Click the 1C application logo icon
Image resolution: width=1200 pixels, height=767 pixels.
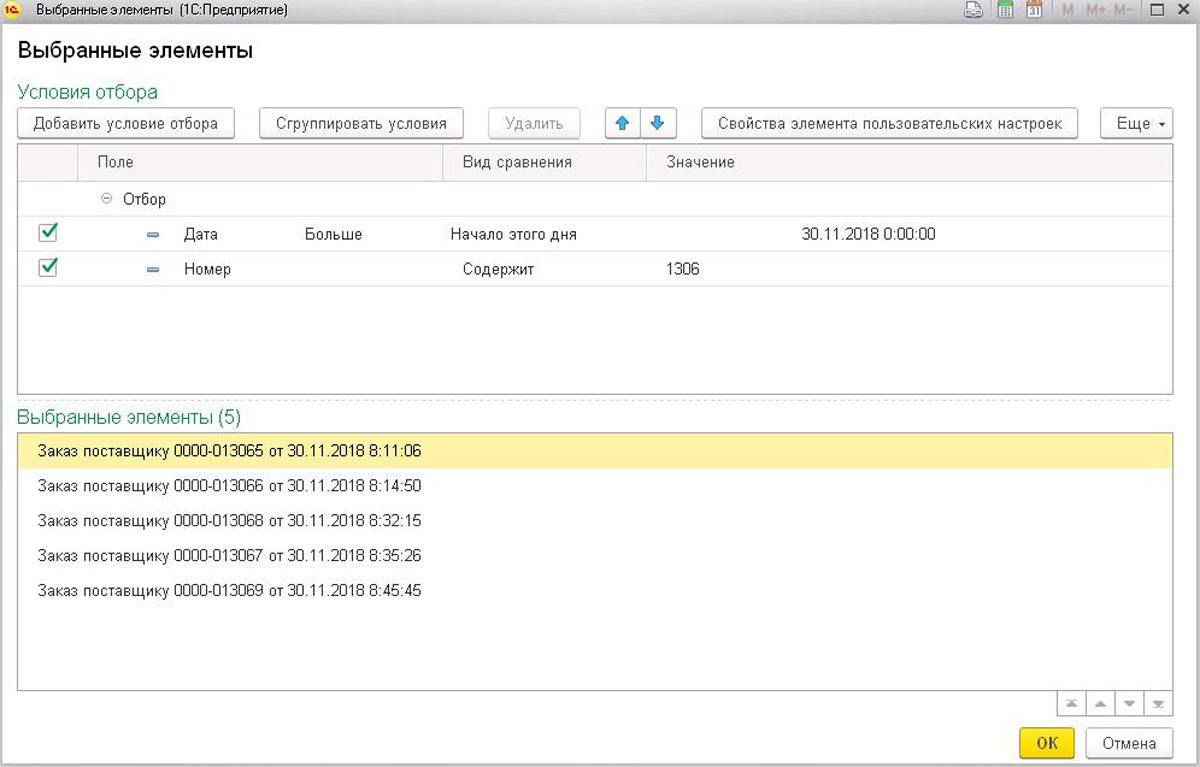14,11
